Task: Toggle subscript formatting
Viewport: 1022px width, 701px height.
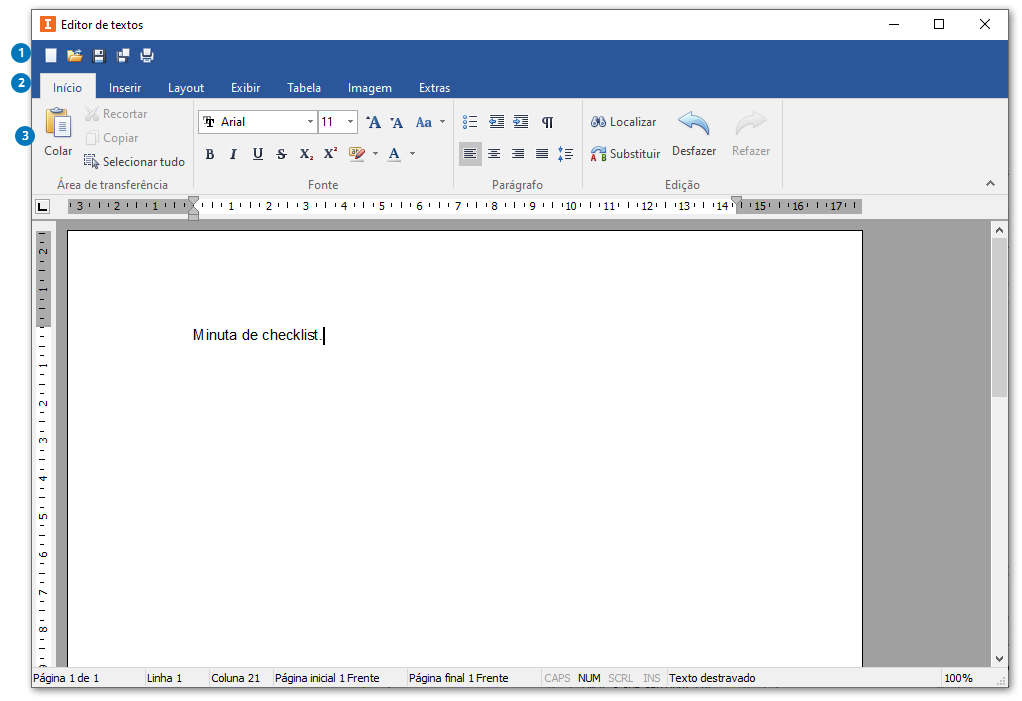Action: tap(306, 154)
